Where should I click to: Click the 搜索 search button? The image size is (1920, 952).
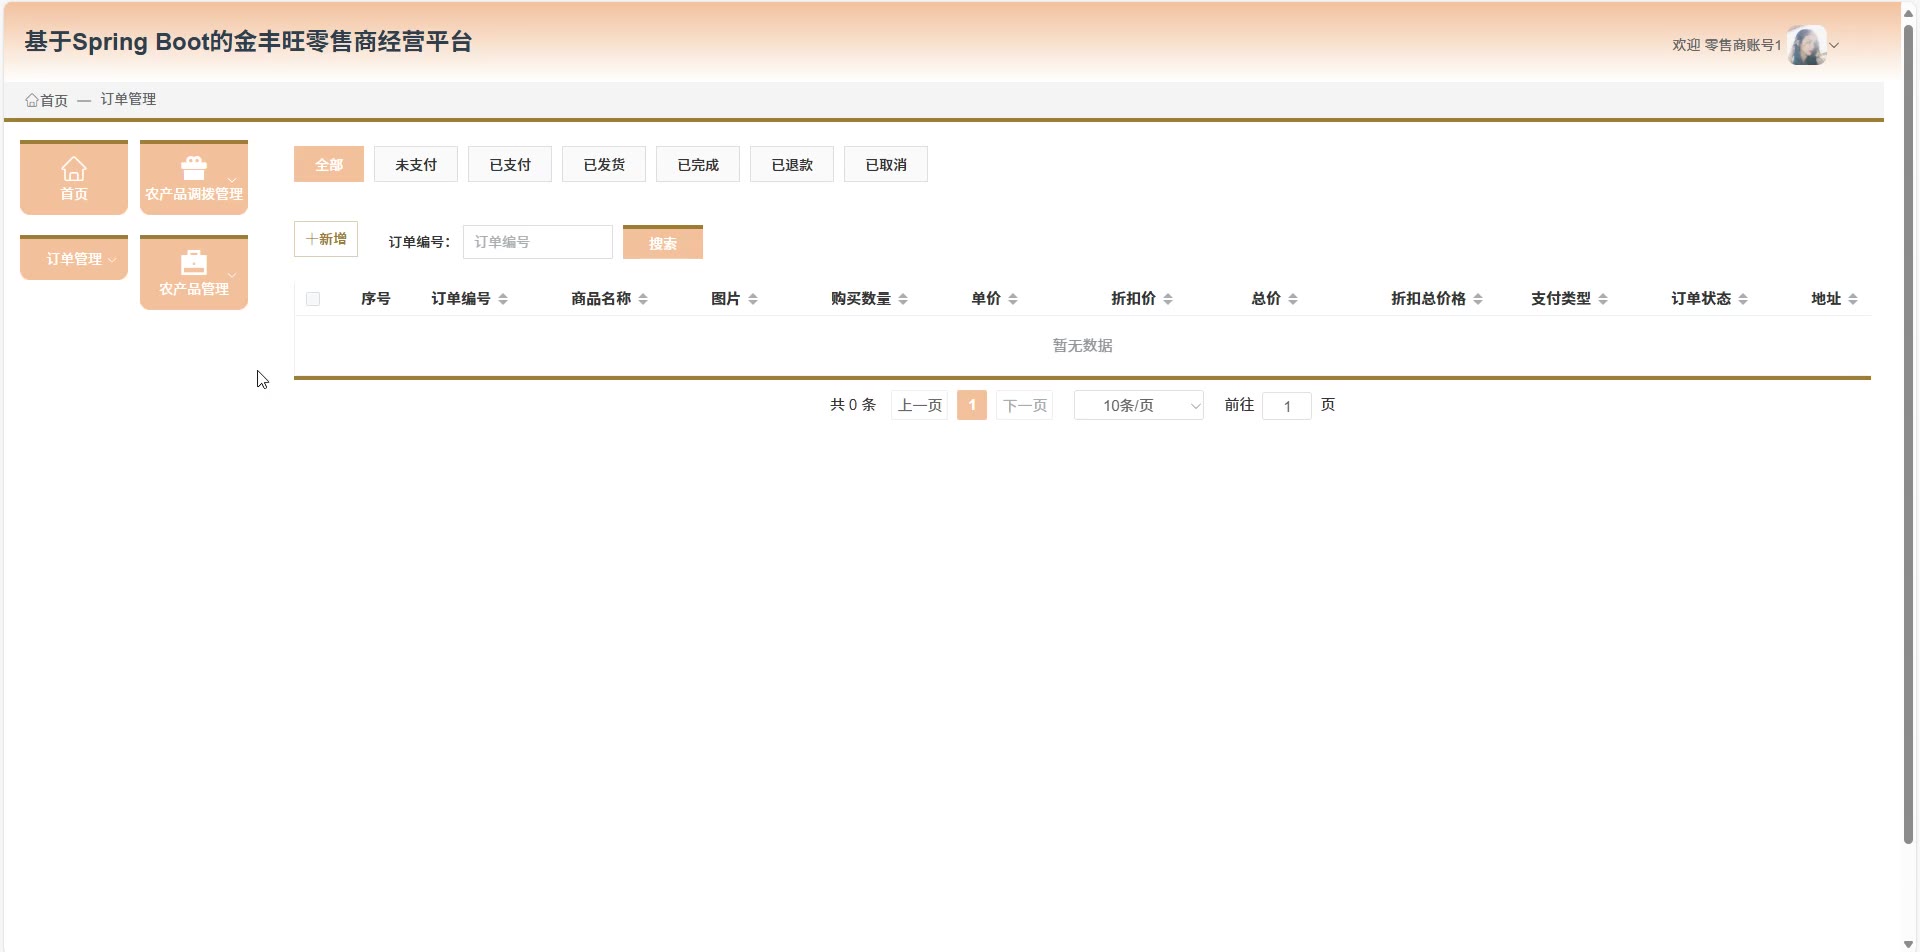pos(663,242)
